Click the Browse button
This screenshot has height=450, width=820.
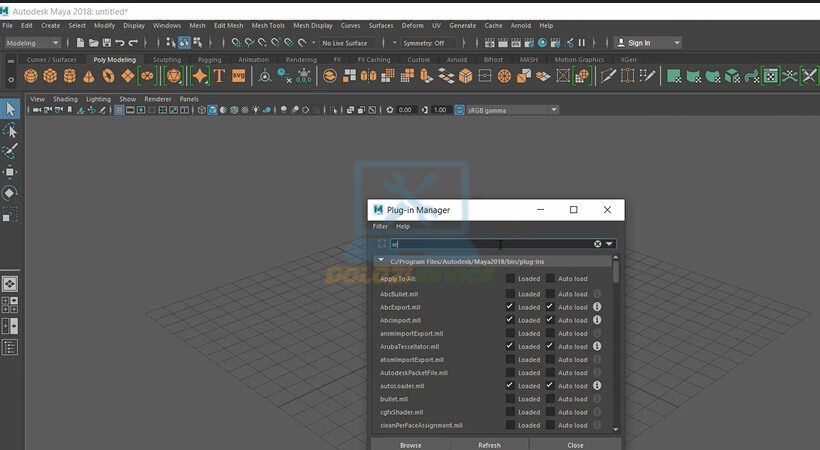click(x=411, y=445)
